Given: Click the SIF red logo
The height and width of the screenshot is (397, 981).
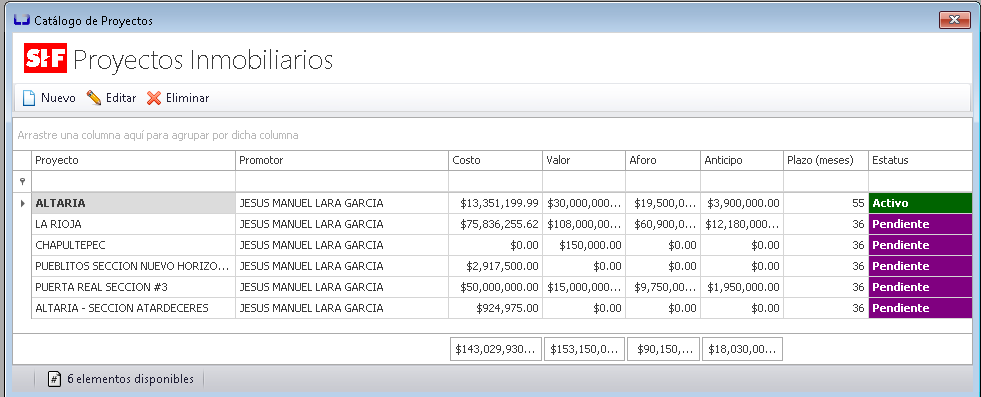Looking at the screenshot, I should (x=46, y=59).
